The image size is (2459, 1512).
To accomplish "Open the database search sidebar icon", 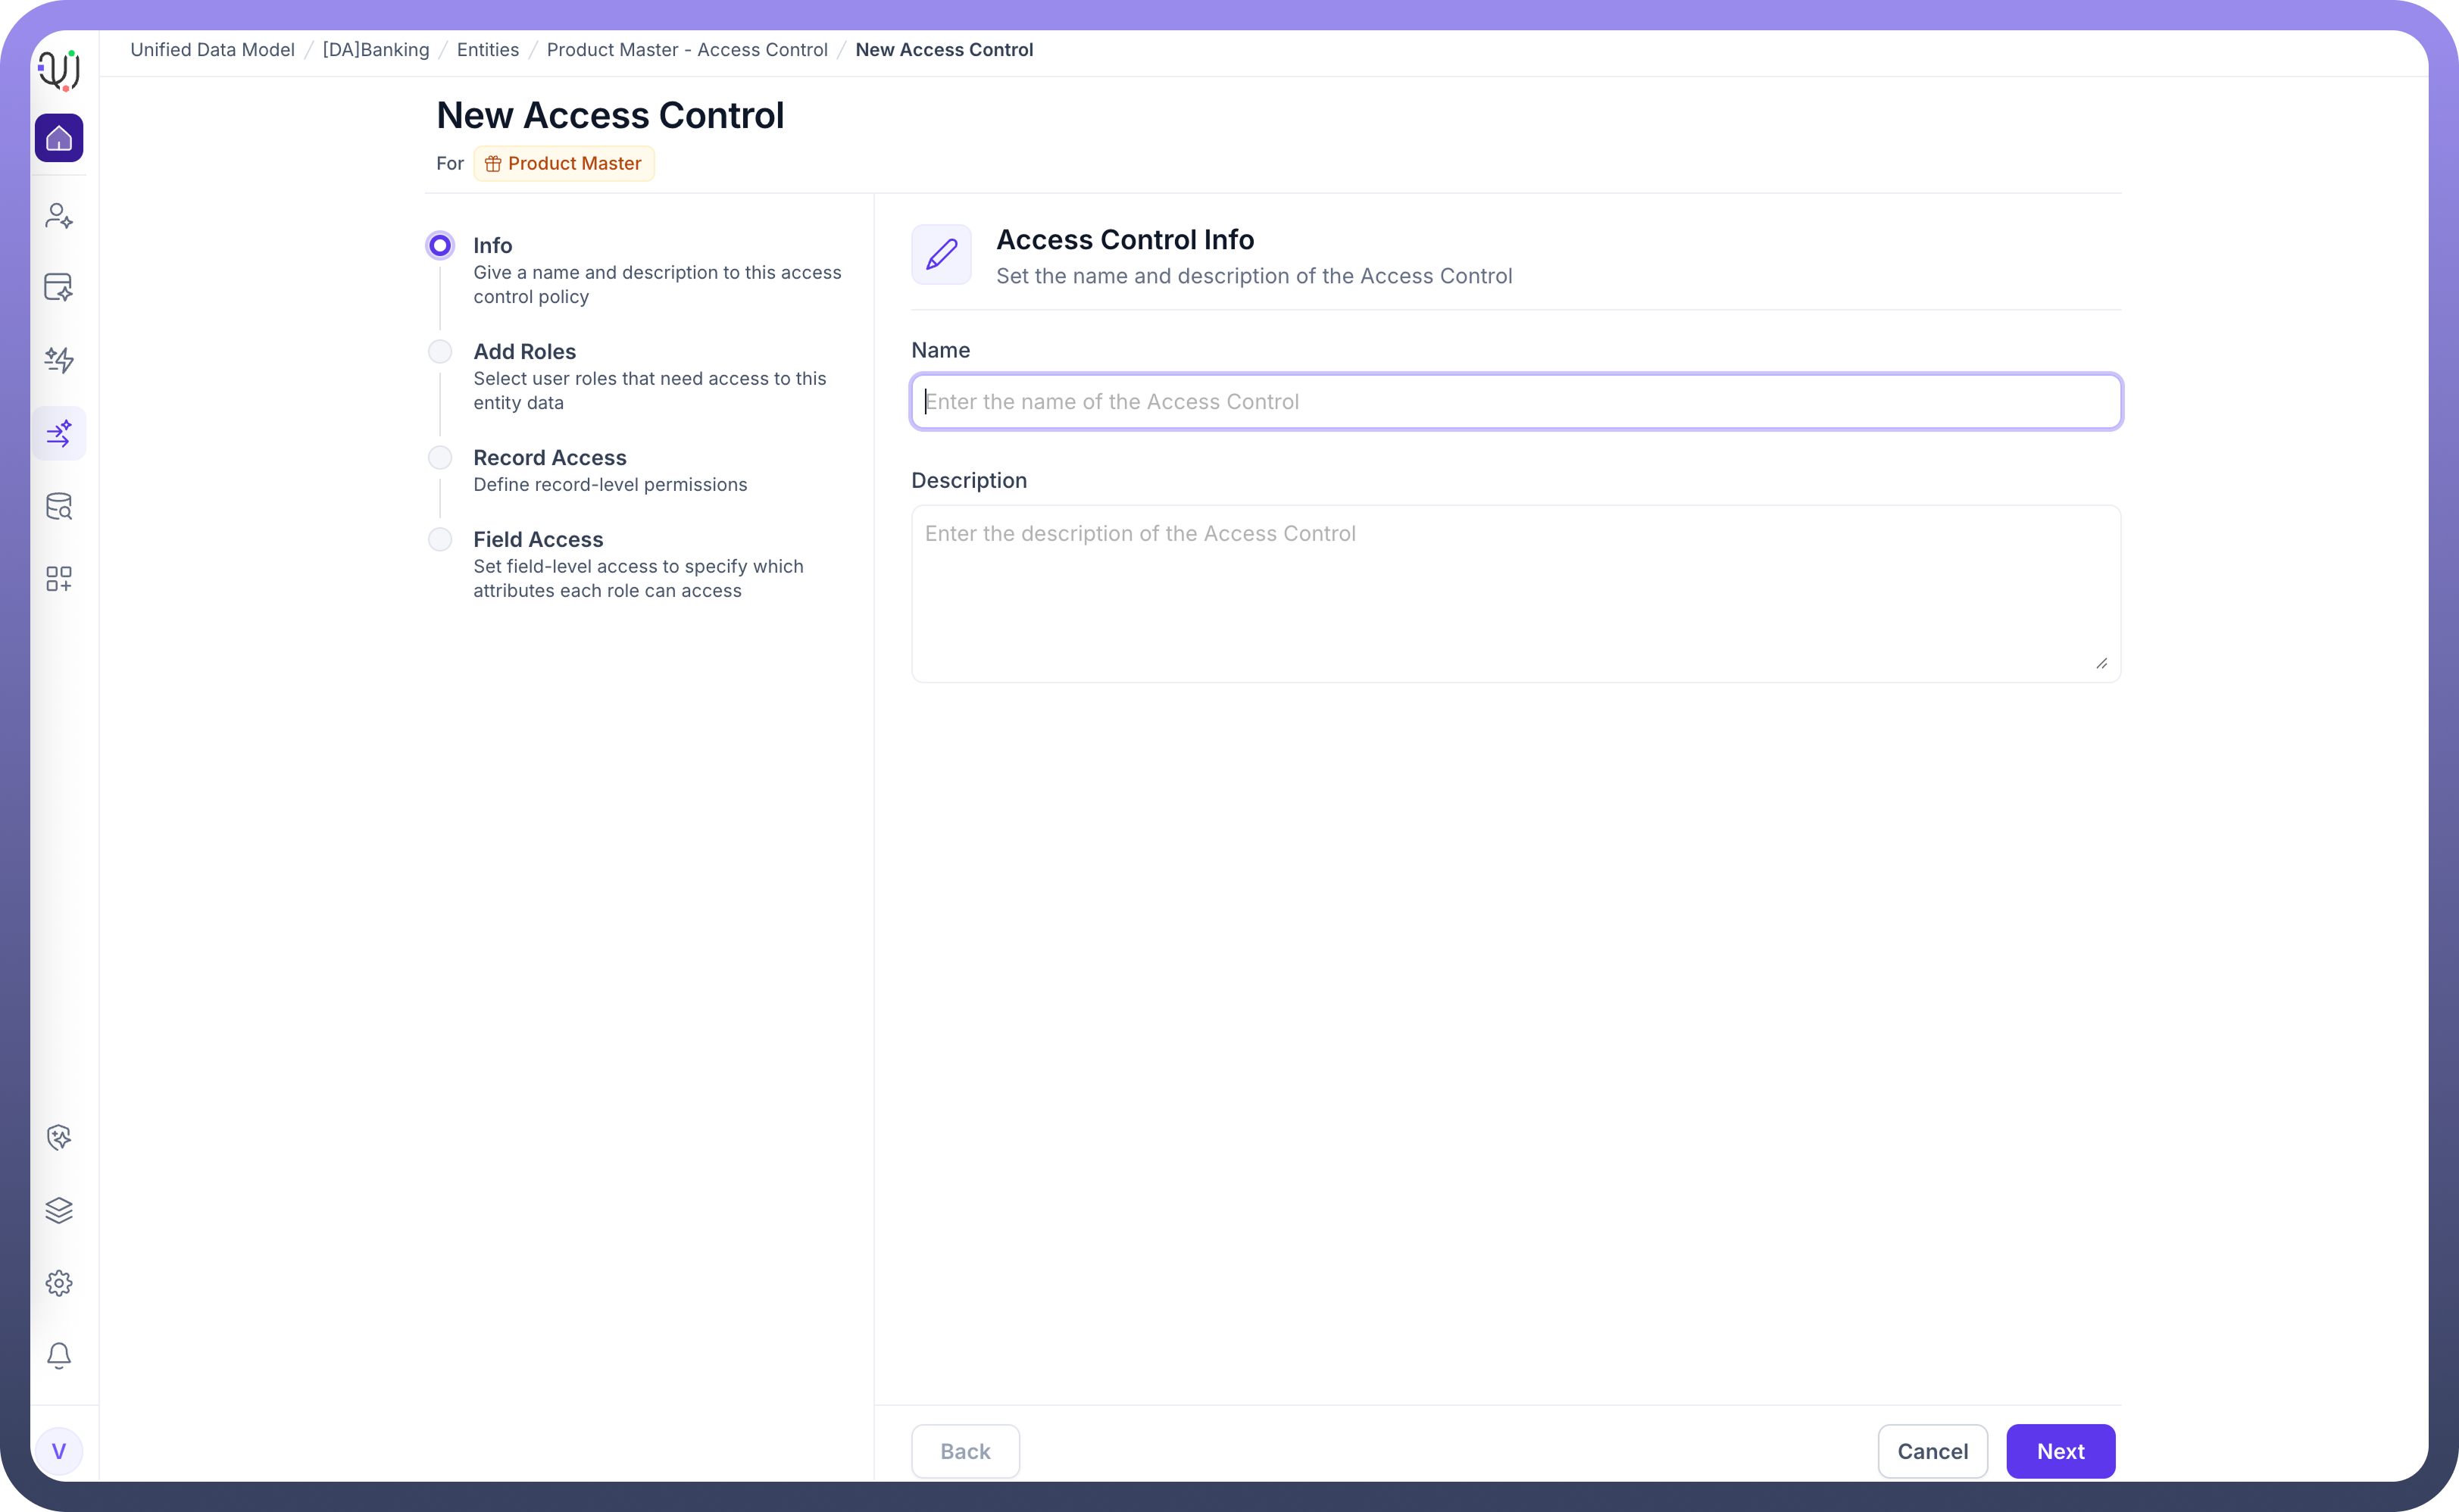I will tap(59, 507).
